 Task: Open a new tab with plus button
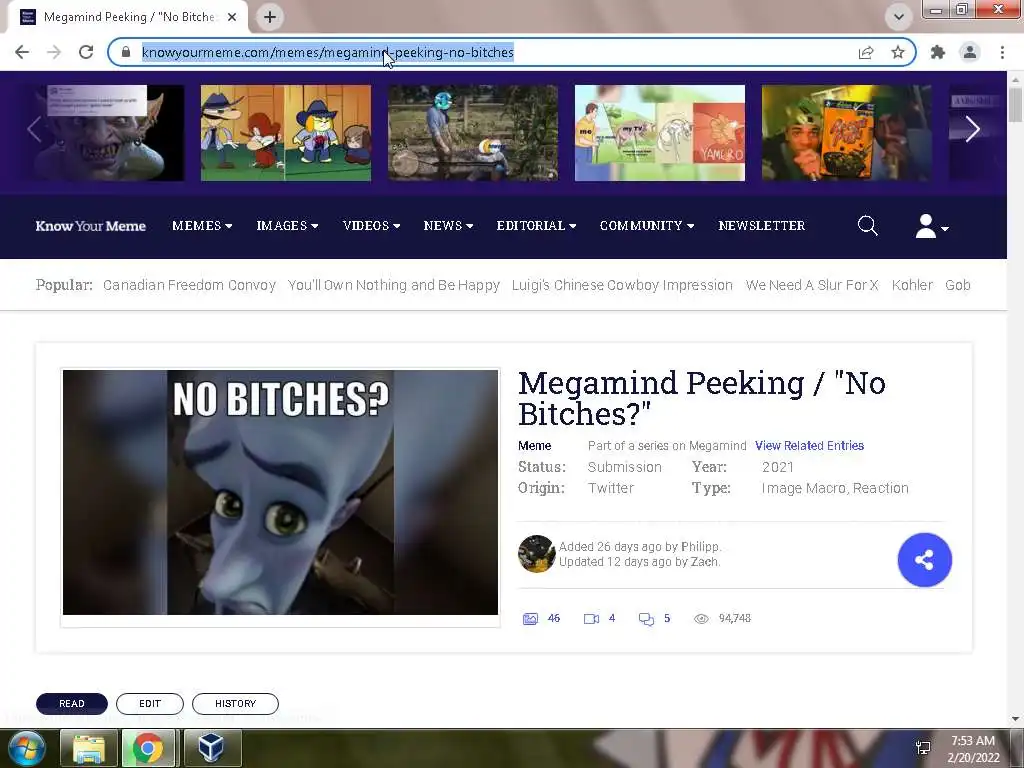tap(270, 17)
